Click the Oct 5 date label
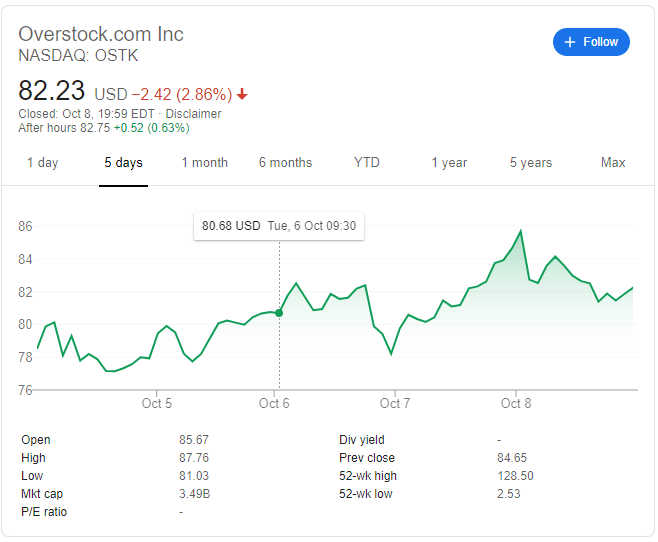658x542 pixels. [157, 404]
